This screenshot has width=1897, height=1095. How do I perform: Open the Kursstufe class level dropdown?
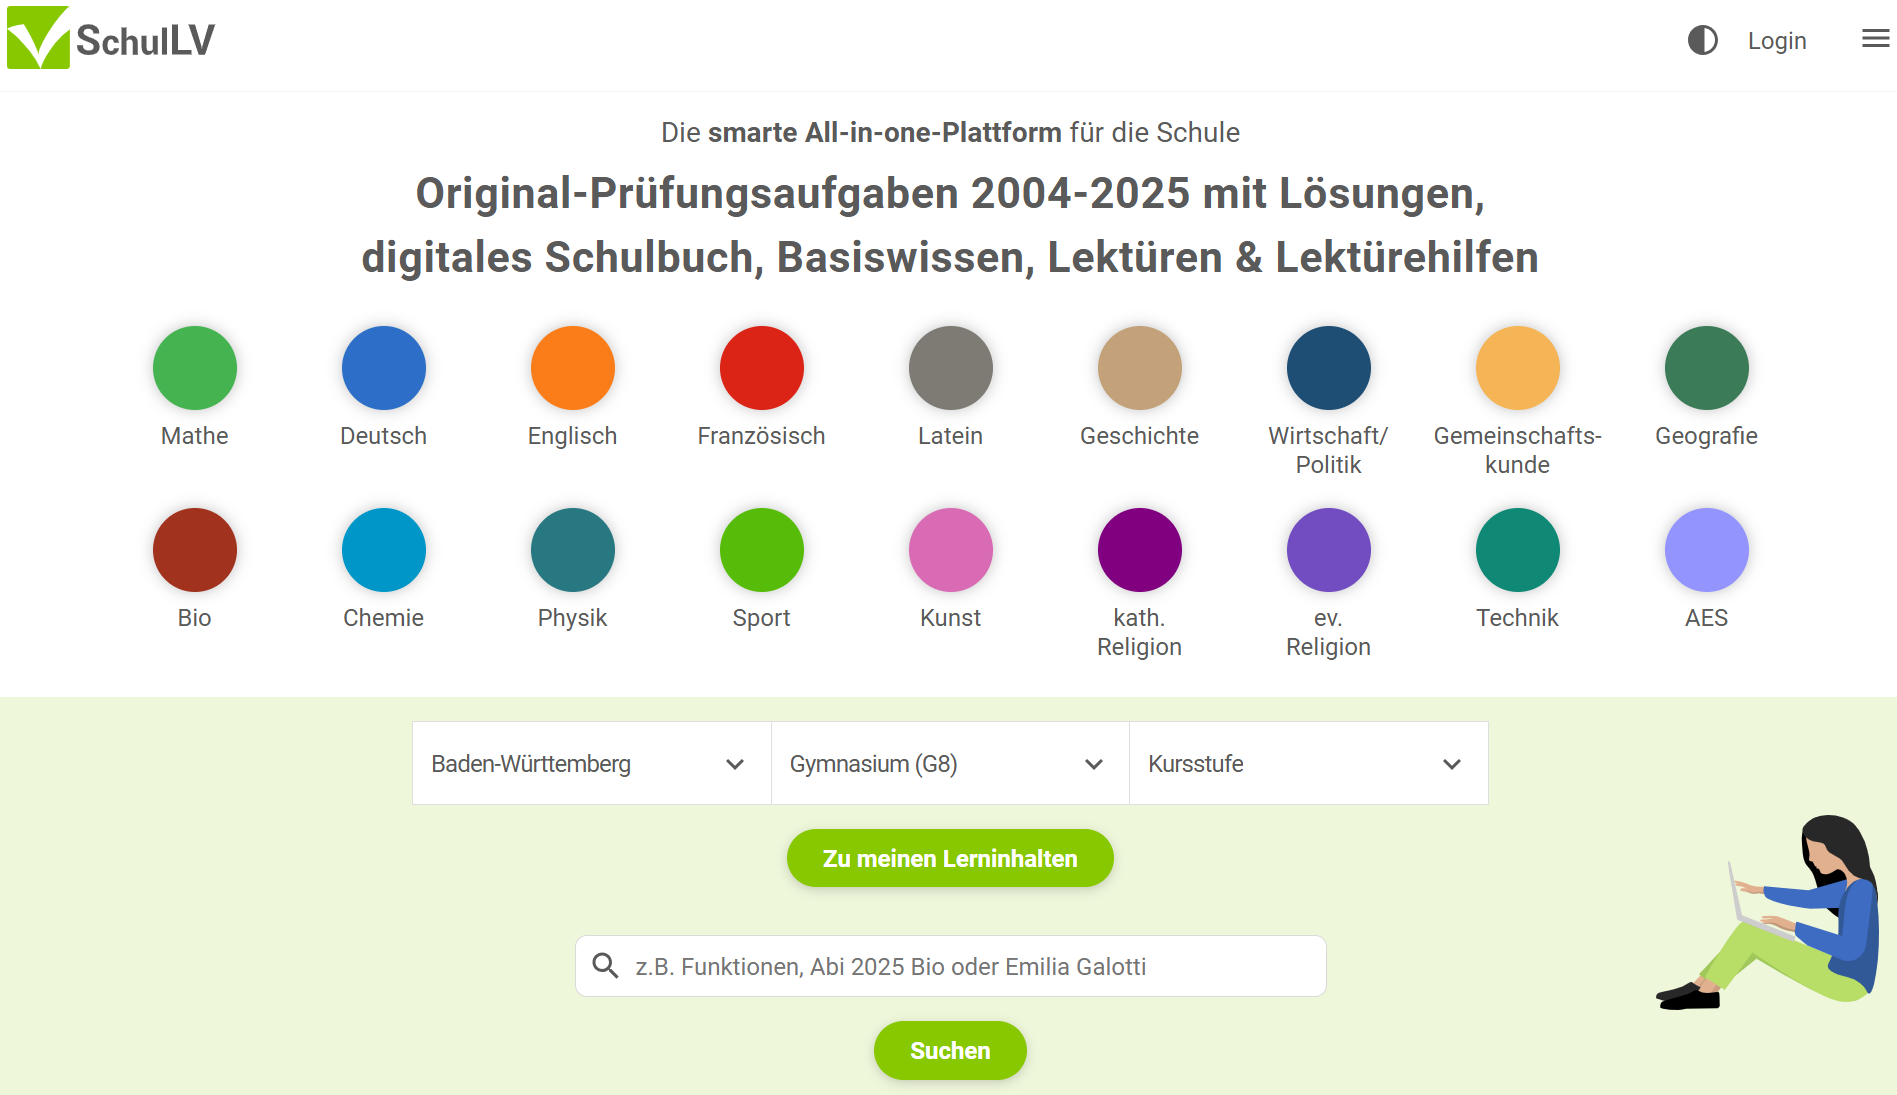click(1308, 763)
